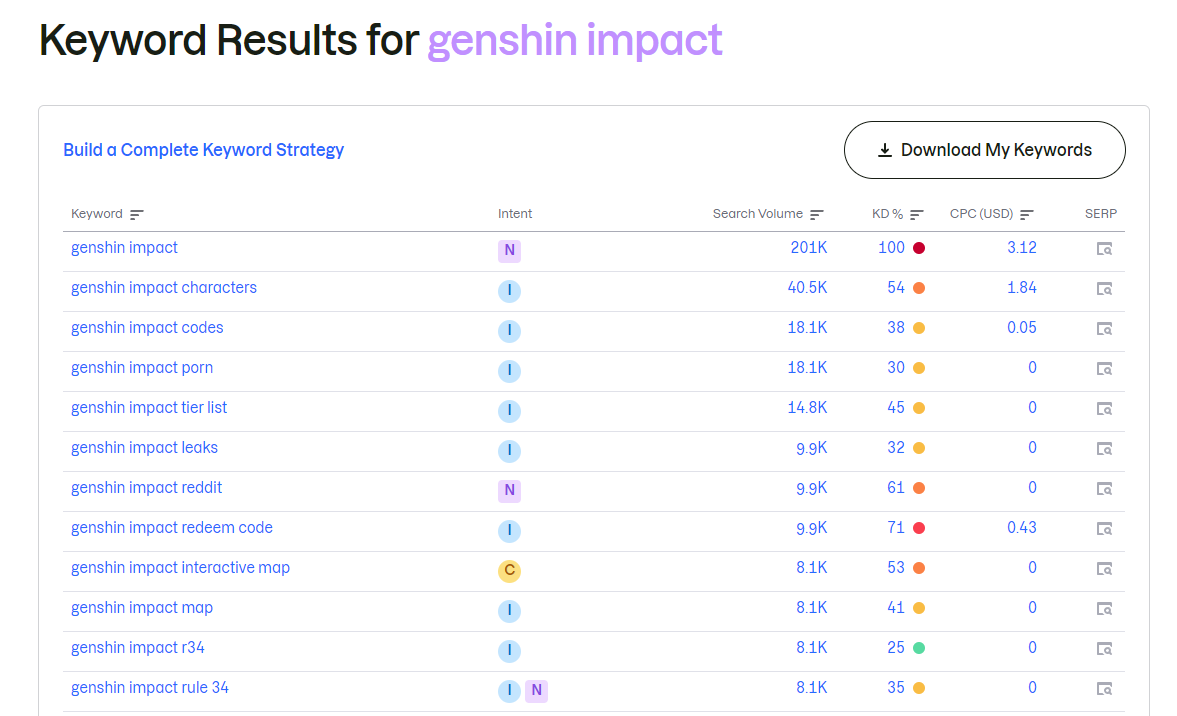Sort by CPC (USD) column
1177x716 pixels.
[x=1027, y=214]
